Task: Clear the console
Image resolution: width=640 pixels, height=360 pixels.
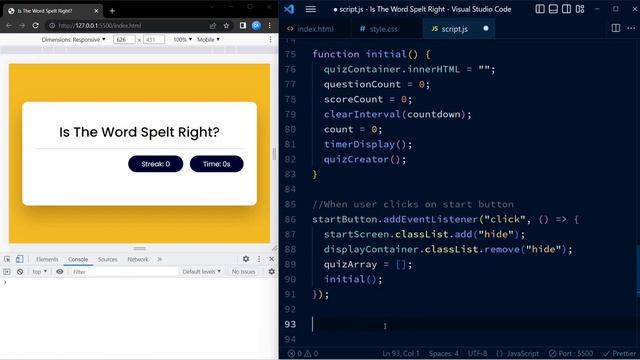Action: pos(20,271)
